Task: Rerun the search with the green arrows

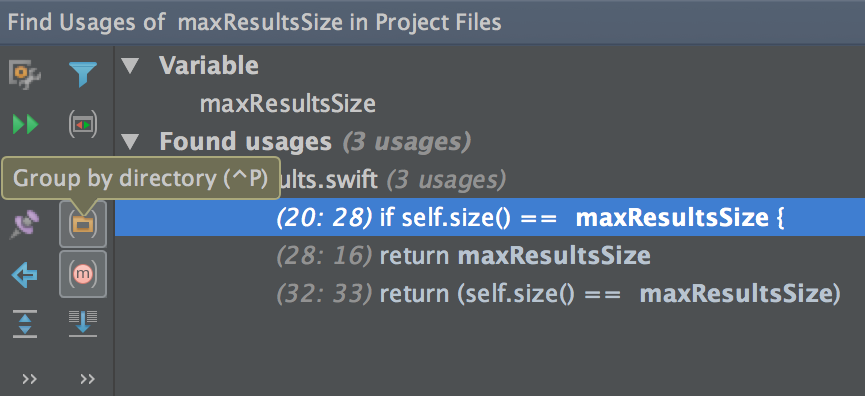Action: click(25, 125)
